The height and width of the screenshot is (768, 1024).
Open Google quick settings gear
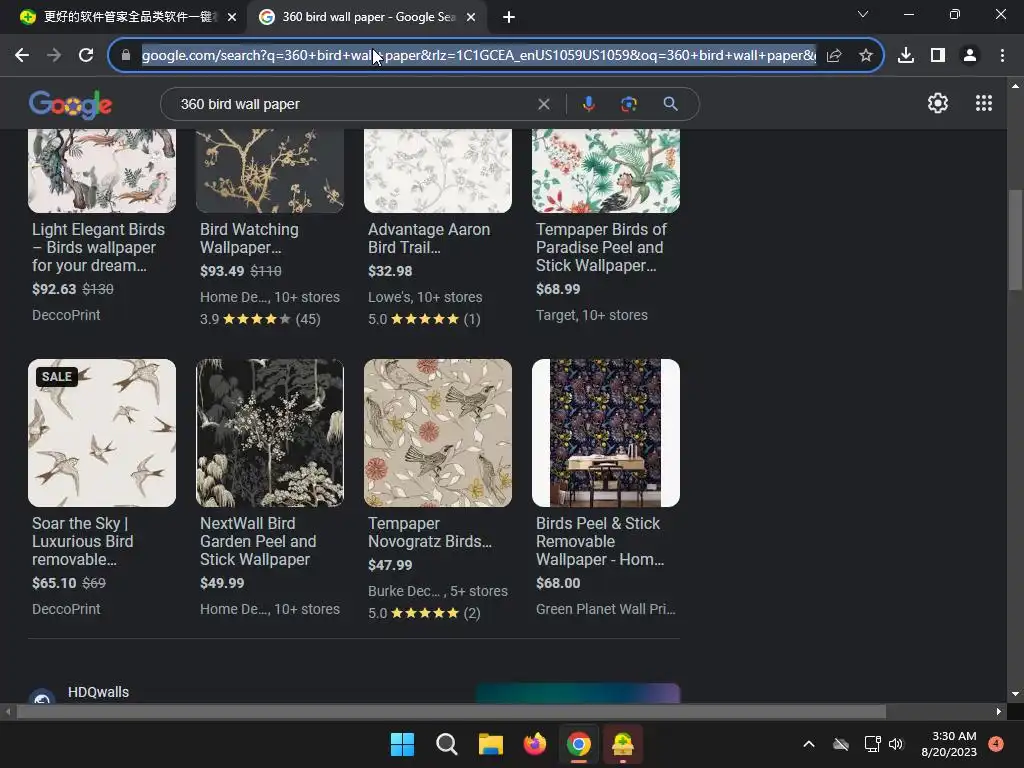pos(938,103)
